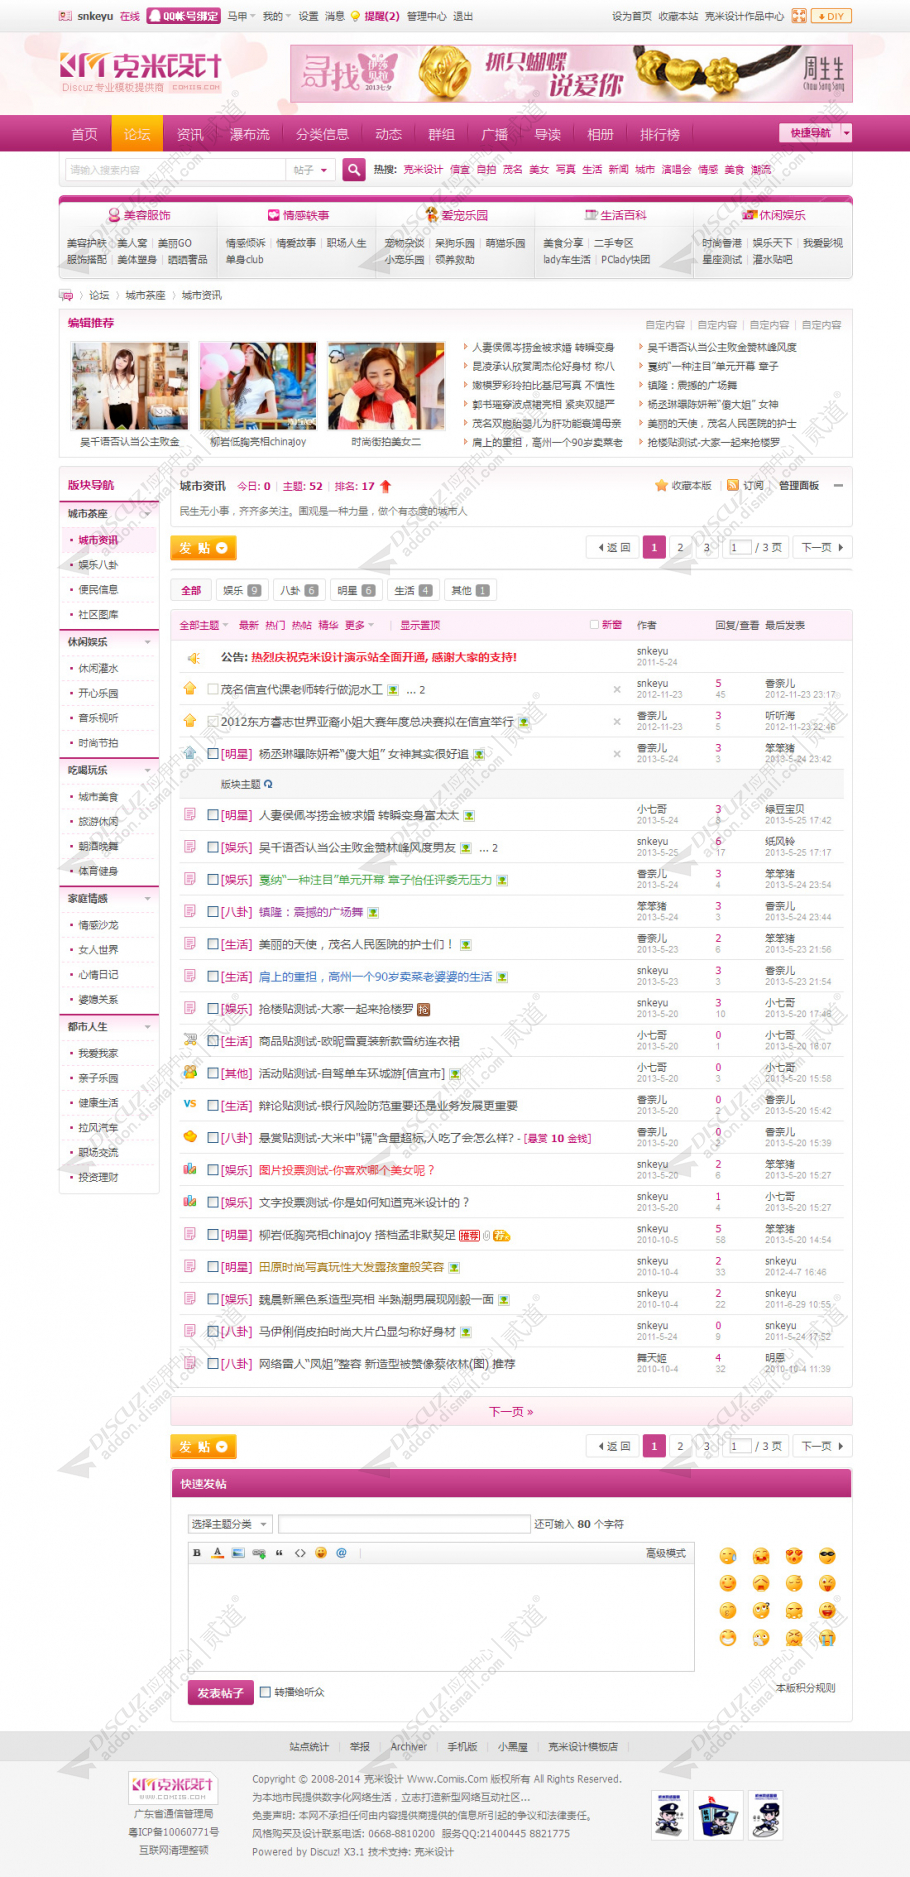
Task: Open the 瀑布流 navigation tab
Action: pos(250,134)
